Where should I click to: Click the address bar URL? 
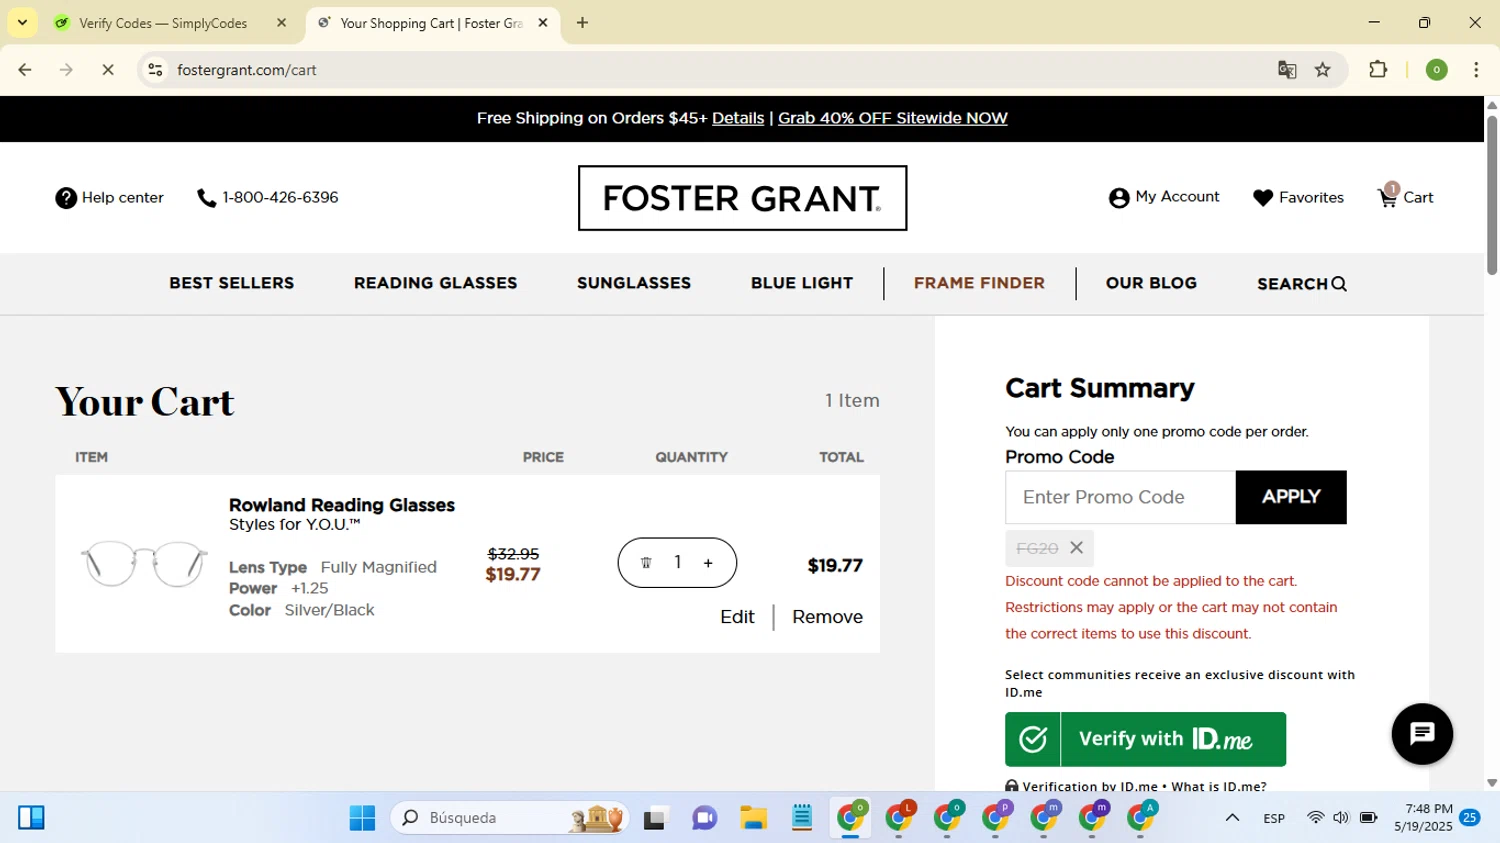[x=247, y=70]
